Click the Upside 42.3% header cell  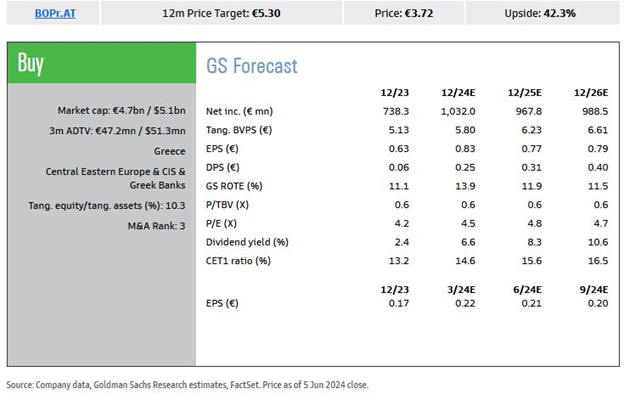pyautogui.click(x=541, y=14)
